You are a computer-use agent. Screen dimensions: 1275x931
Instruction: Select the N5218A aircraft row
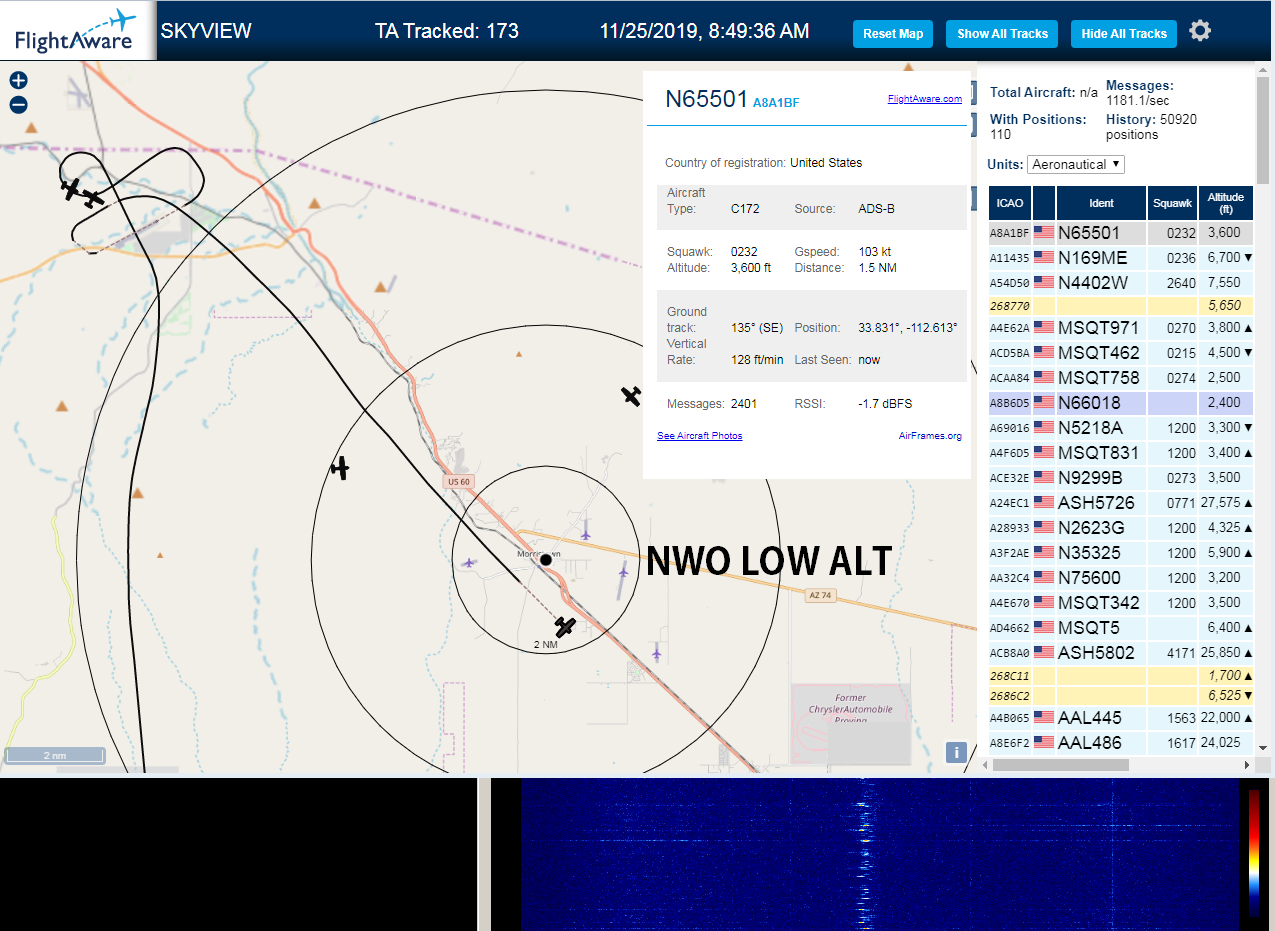point(1121,428)
